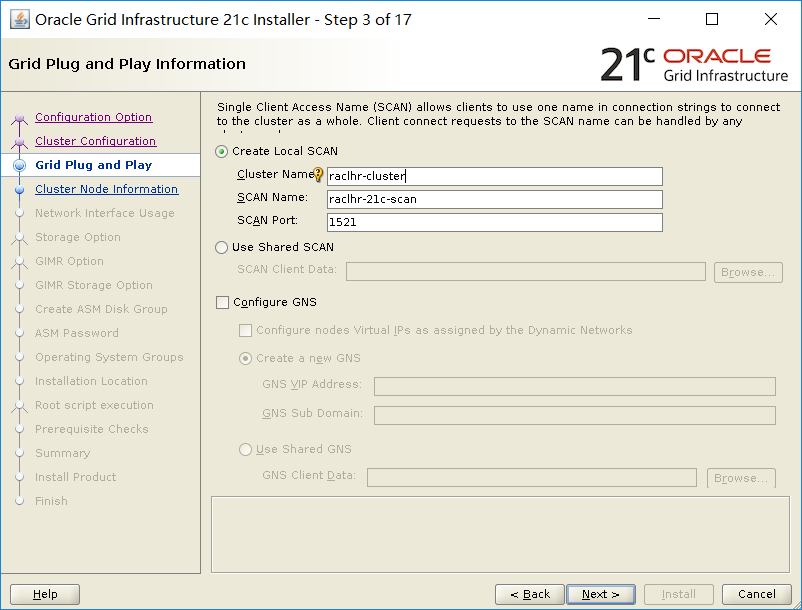802x610 pixels.
Task: Tick Configure nodes Virtual IPs checkbox
Action: [x=246, y=330]
